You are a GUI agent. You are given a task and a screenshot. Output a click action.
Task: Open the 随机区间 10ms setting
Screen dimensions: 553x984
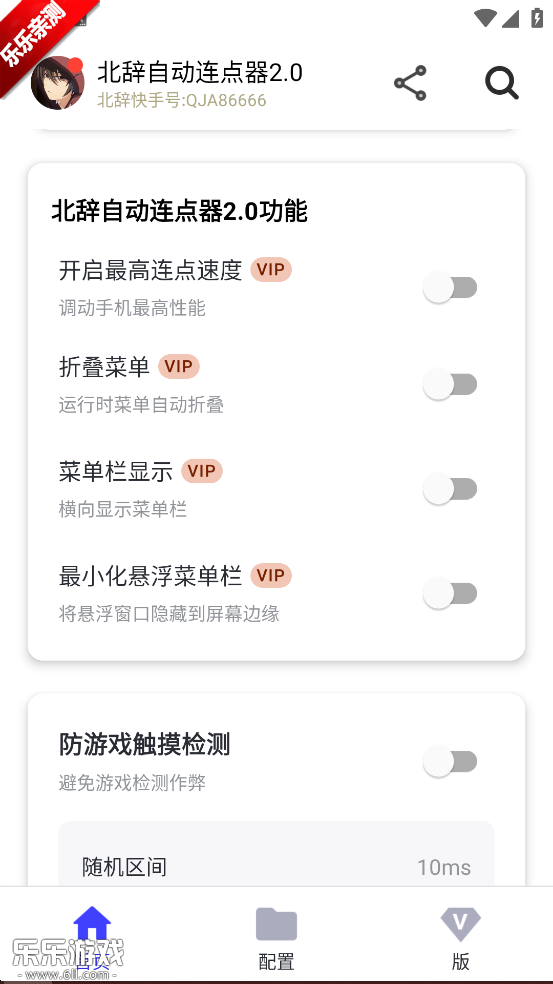click(x=276, y=867)
